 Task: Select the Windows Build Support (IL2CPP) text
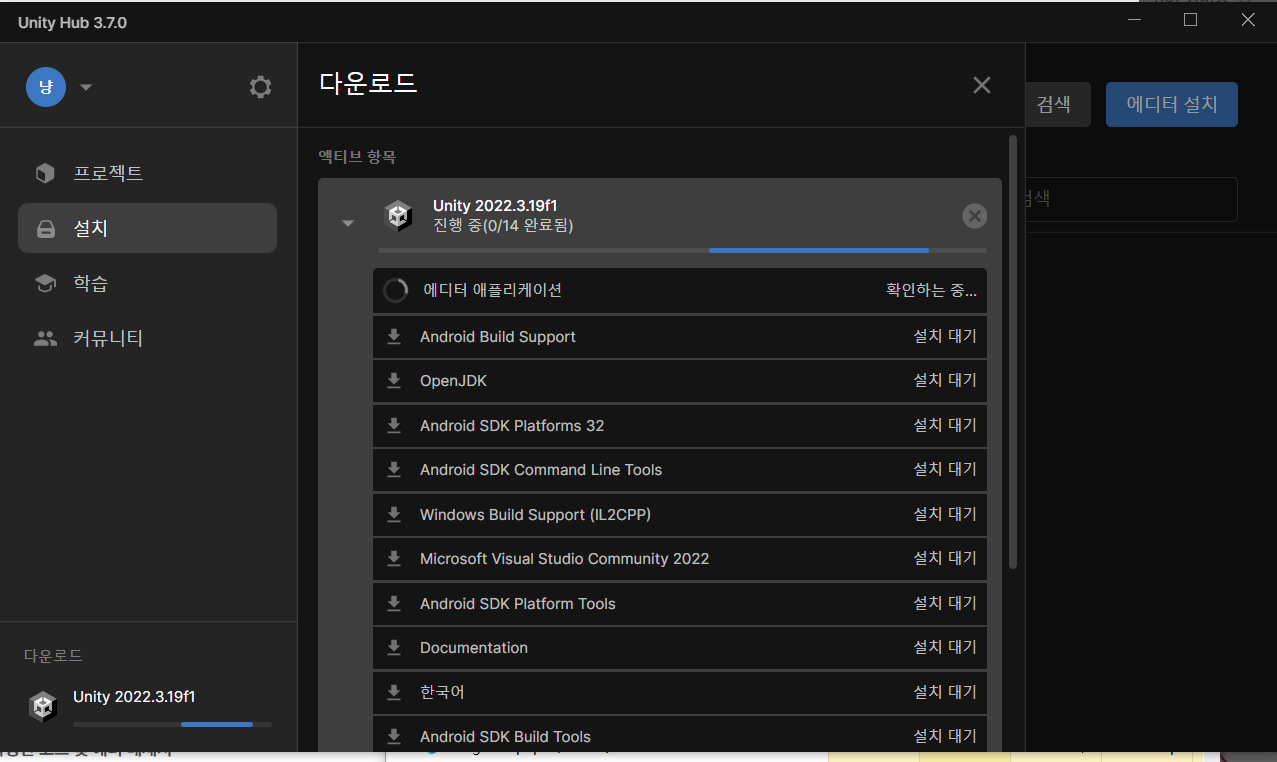pyautogui.click(x=536, y=515)
